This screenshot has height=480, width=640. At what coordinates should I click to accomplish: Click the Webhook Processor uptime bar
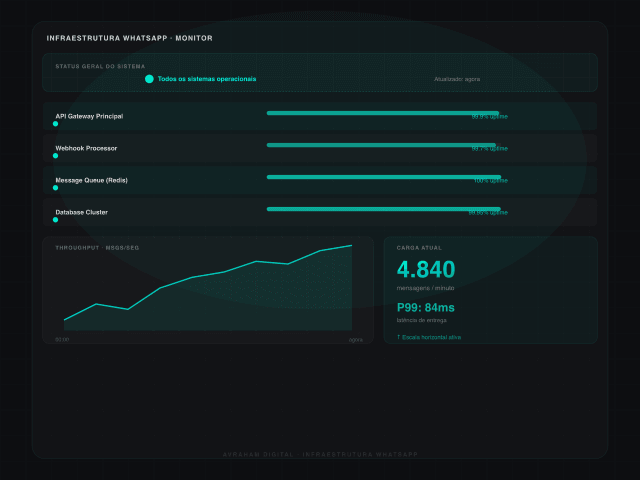point(382,145)
